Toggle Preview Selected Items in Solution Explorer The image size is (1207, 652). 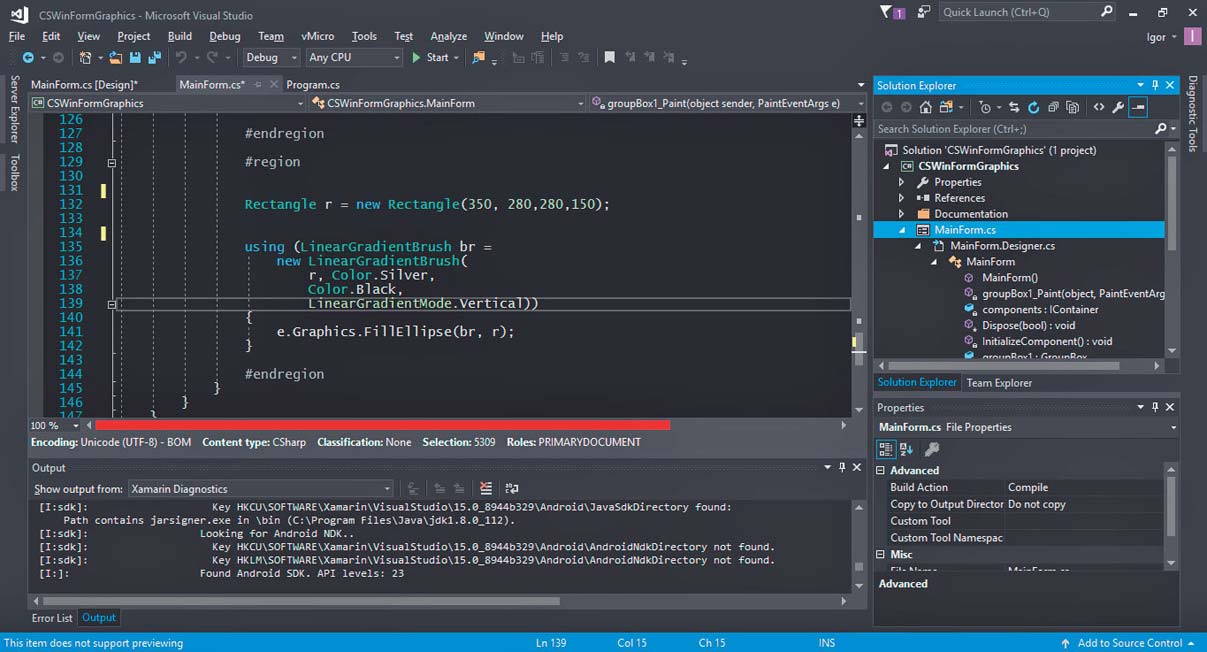tap(1138, 107)
